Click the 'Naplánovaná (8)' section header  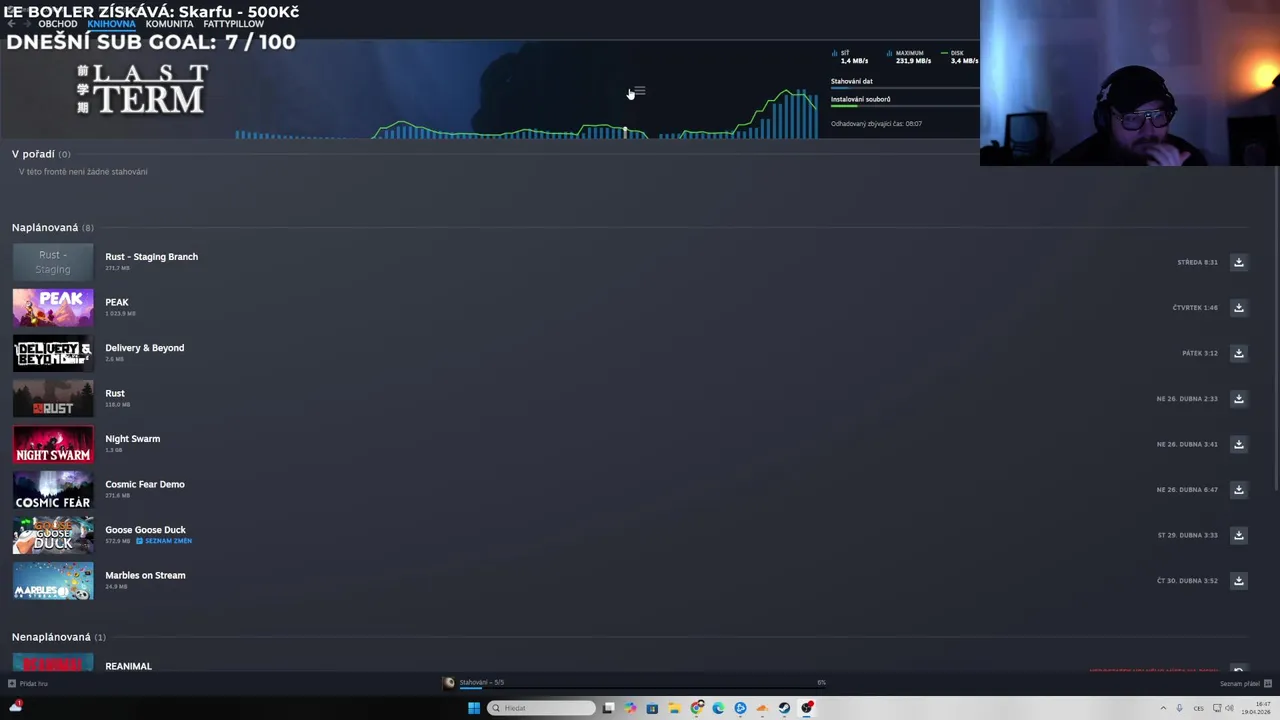(x=53, y=228)
